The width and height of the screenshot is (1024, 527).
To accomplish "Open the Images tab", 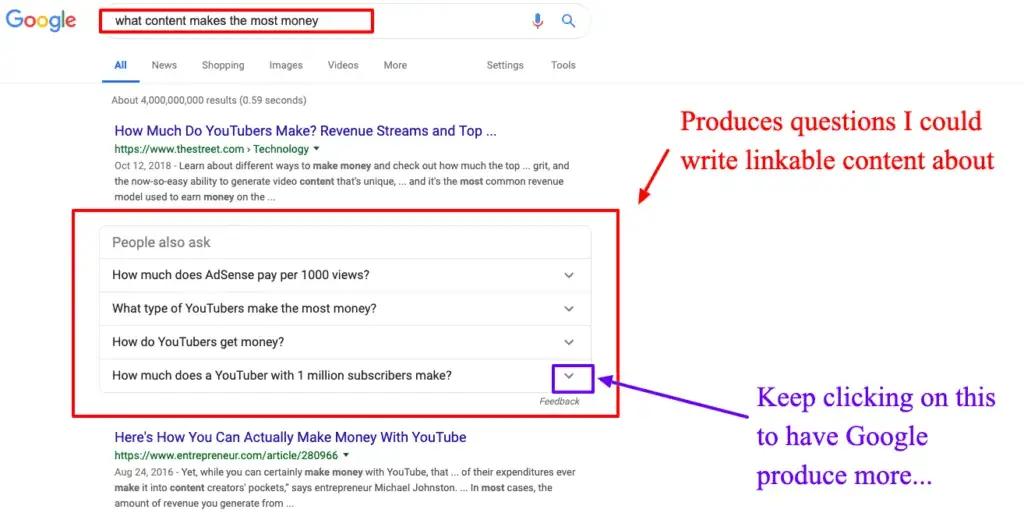I will click(x=286, y=65).
